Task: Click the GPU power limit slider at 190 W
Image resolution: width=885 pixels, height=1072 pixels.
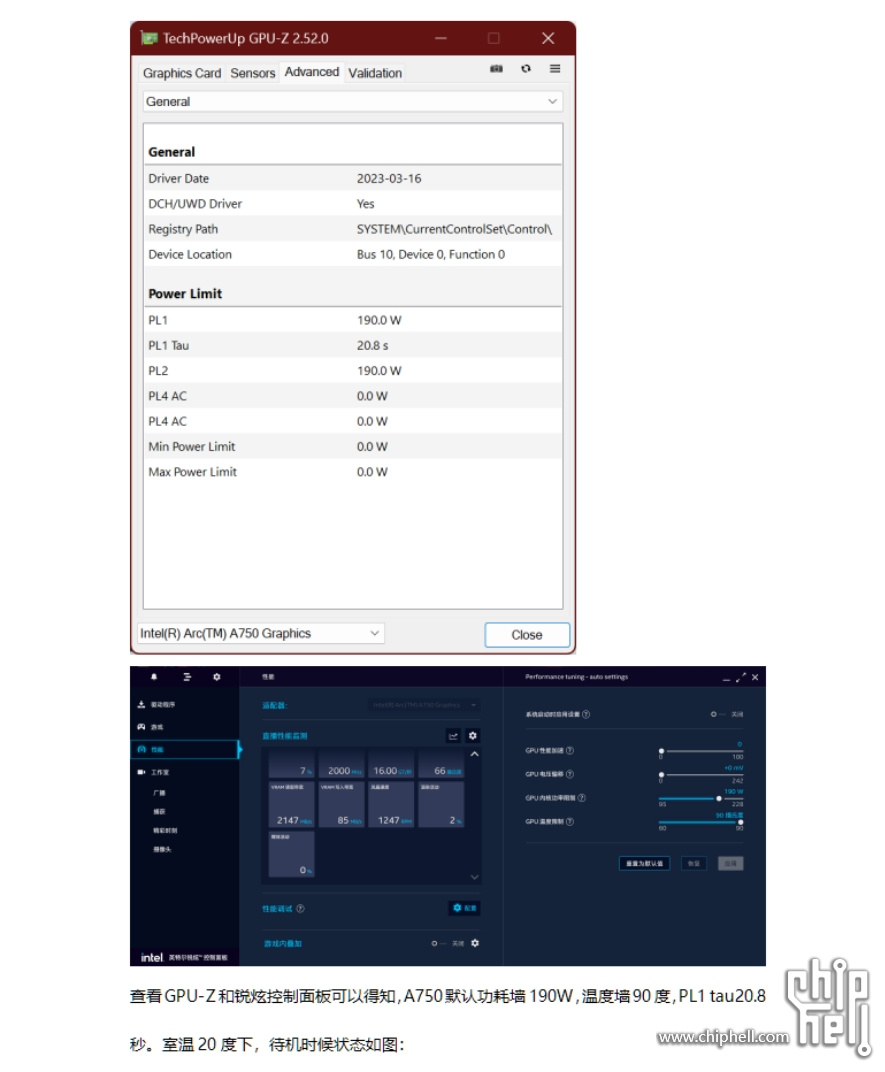Action: click(x=719, y=799)
